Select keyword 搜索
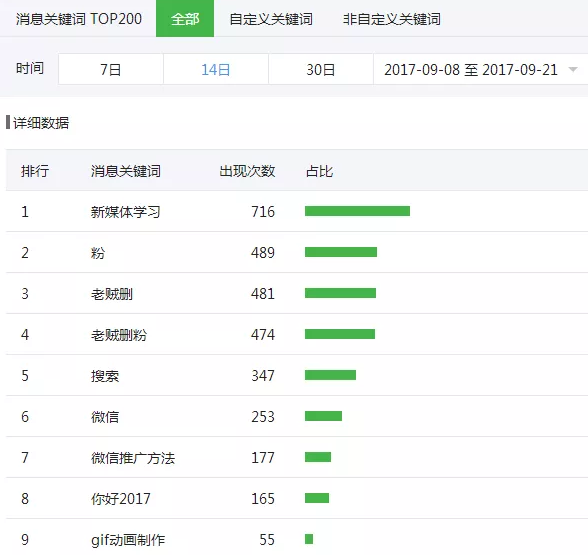Viewport: 588px width, 555px height. click(x=105, y=376)
